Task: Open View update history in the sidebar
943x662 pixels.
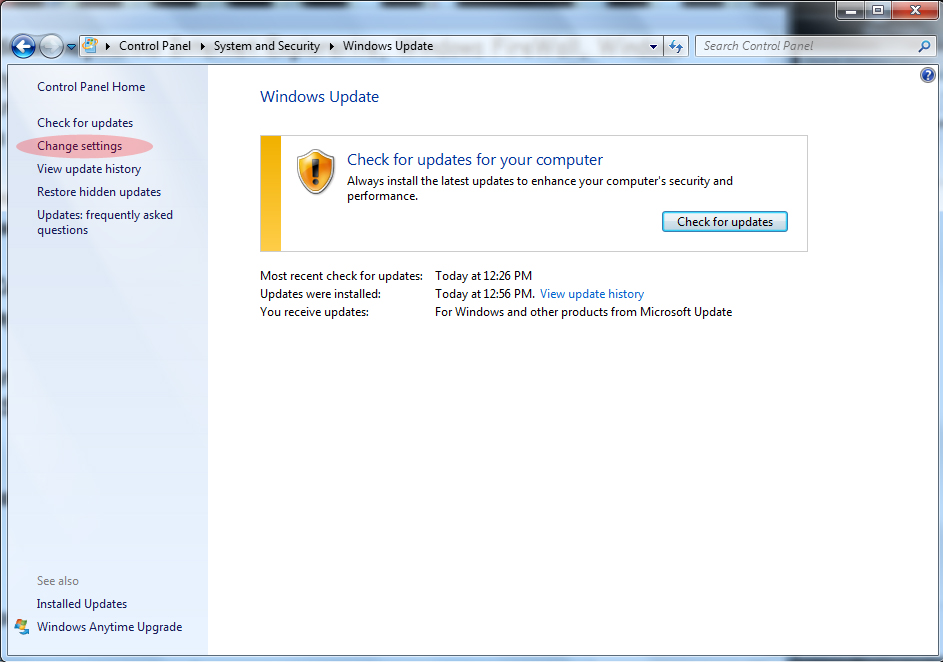Action: tap(89, 169)
